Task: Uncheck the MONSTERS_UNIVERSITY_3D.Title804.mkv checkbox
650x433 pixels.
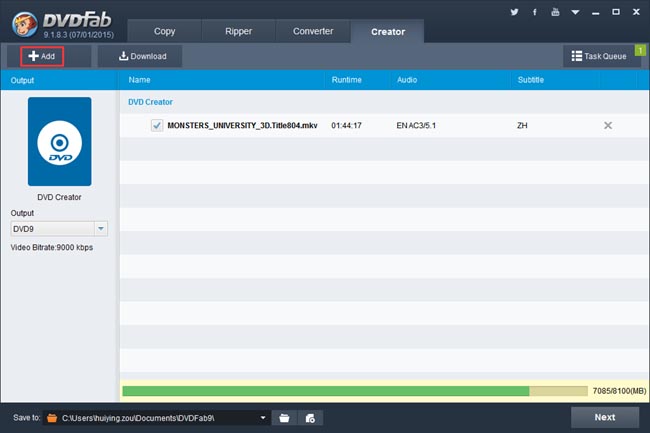Action: [157, 125]
